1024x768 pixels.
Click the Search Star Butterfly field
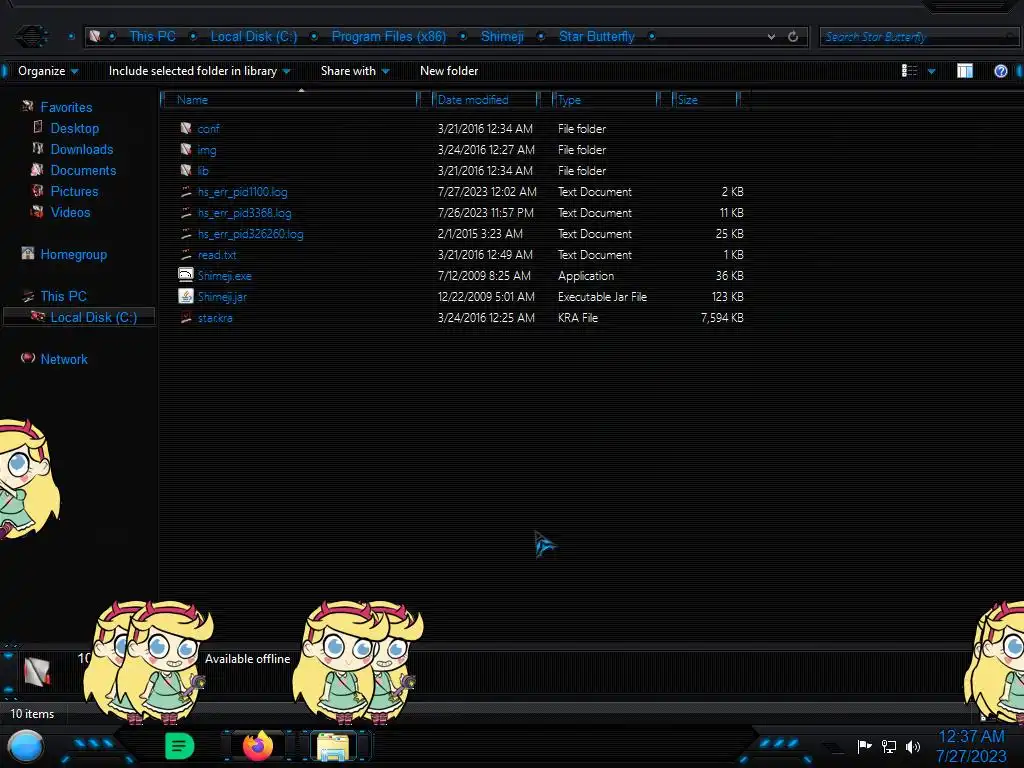point(918,37)
